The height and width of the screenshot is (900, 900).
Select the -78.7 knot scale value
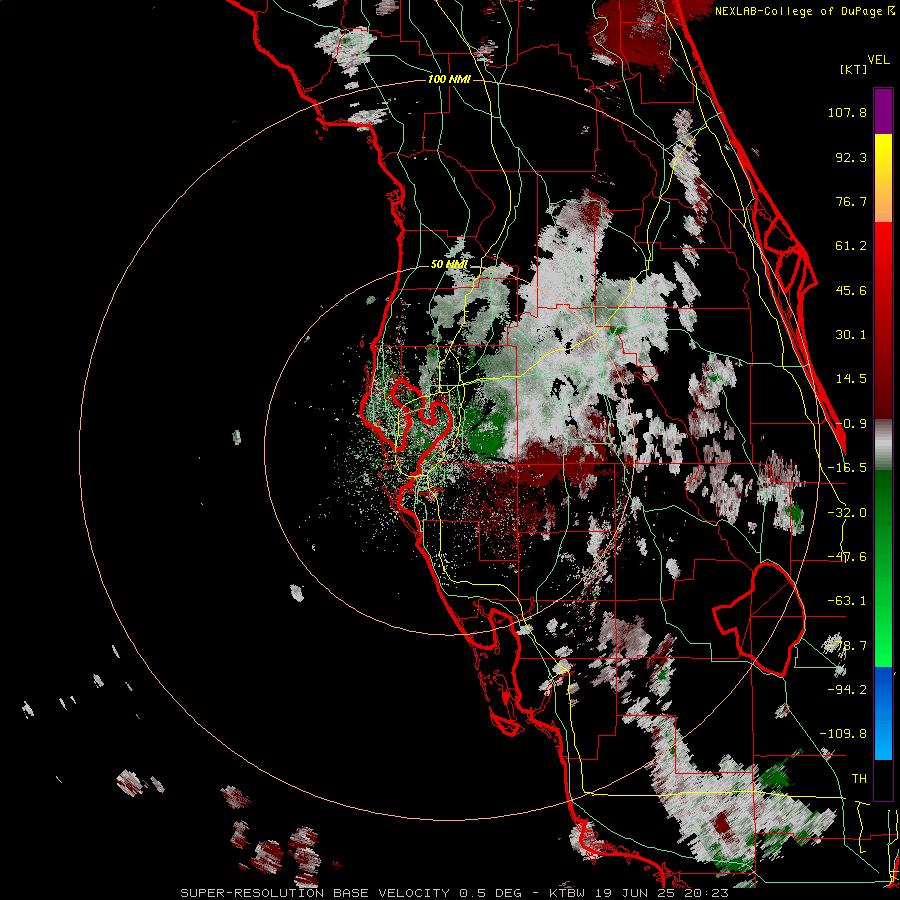(x=847, y=646)
